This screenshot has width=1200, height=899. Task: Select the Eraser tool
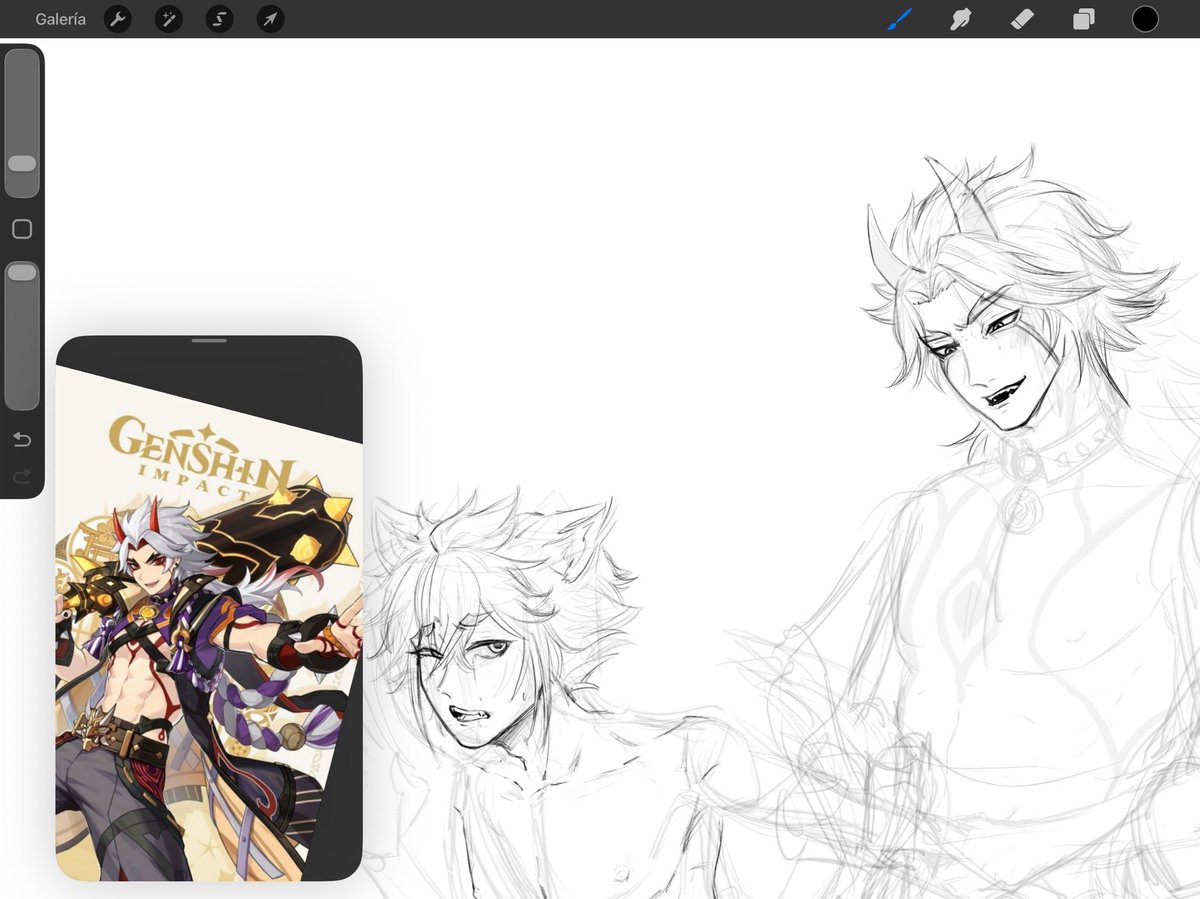point(1022,19)
